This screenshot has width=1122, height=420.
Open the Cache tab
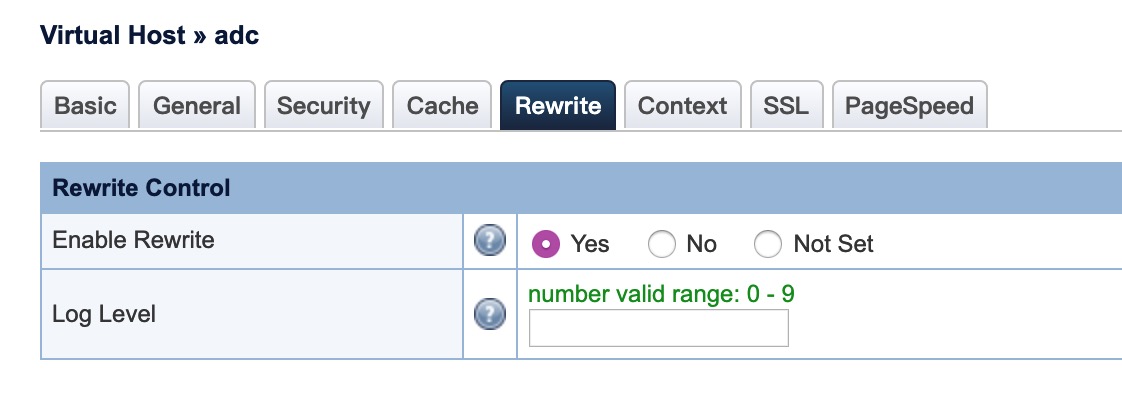pyautogui.click(x=442, y=106)
